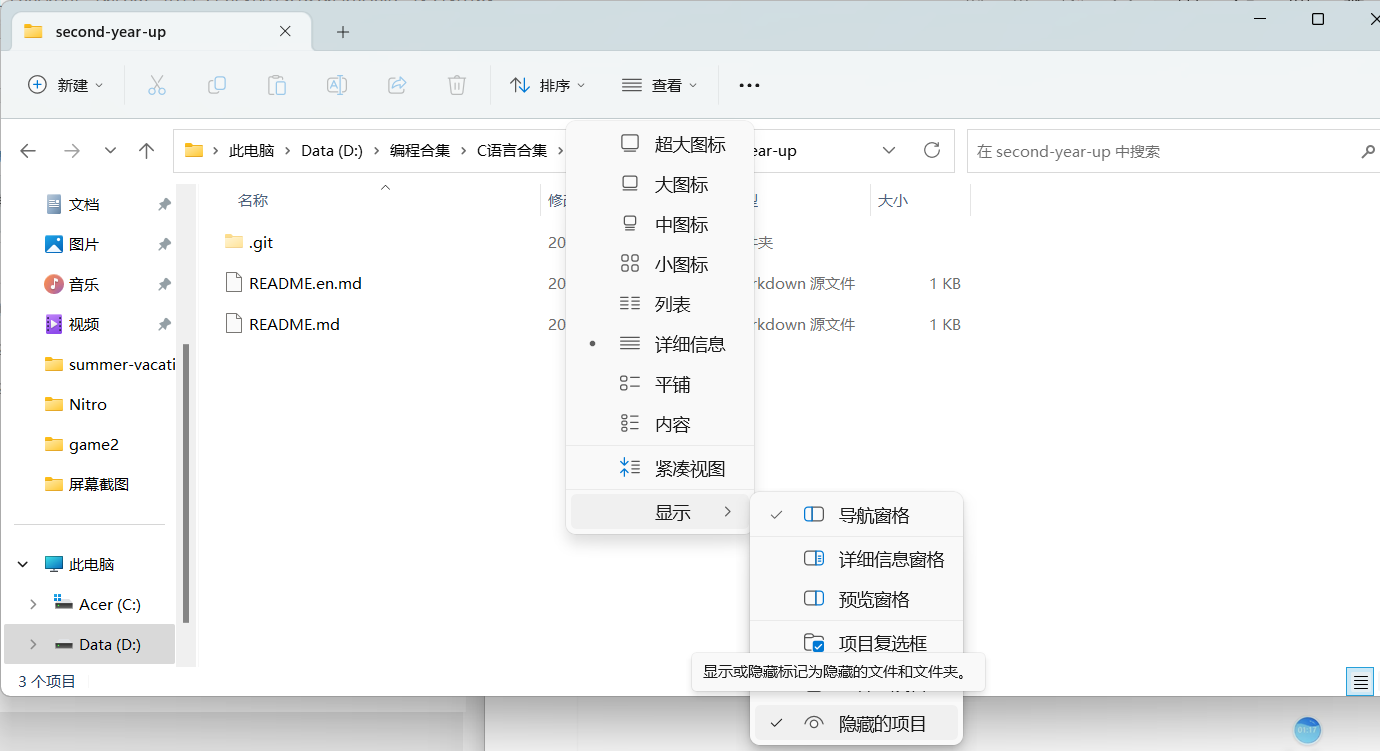Select 详细信息 view mode
The width and height of the screenshot is (1380, 751).
tap(660, 344)
